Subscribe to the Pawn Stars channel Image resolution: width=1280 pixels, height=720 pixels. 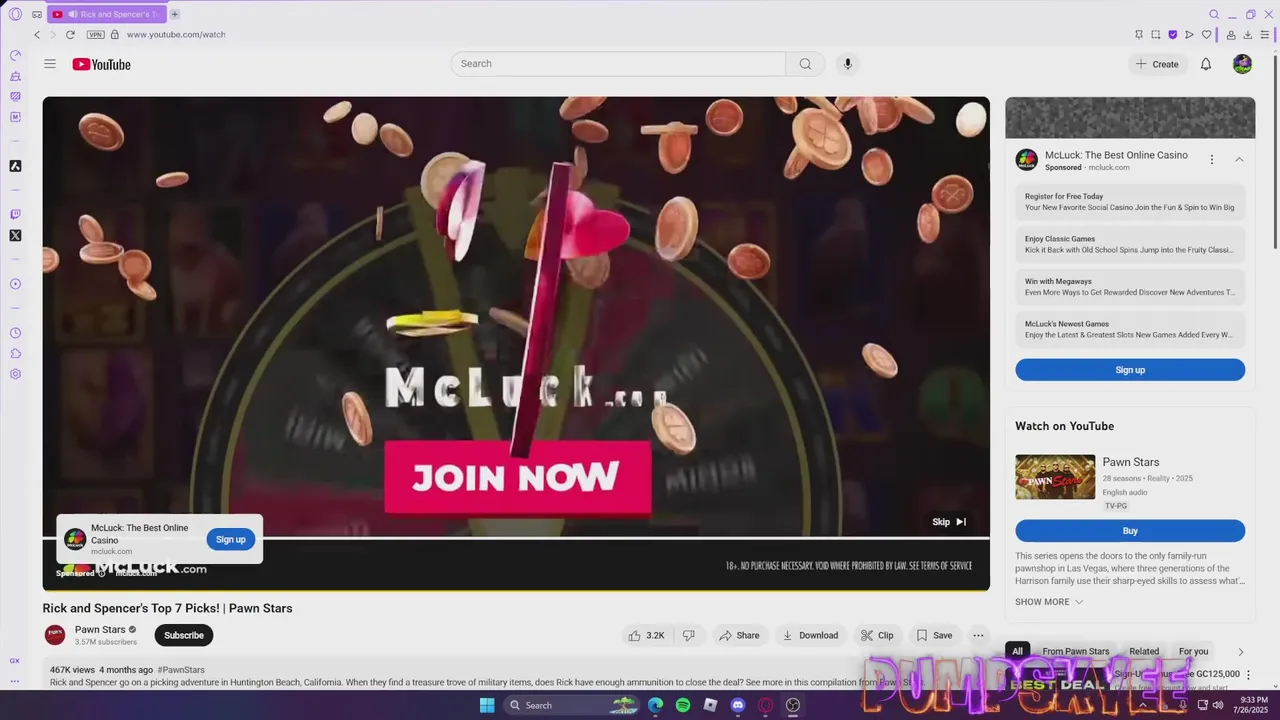184,635
